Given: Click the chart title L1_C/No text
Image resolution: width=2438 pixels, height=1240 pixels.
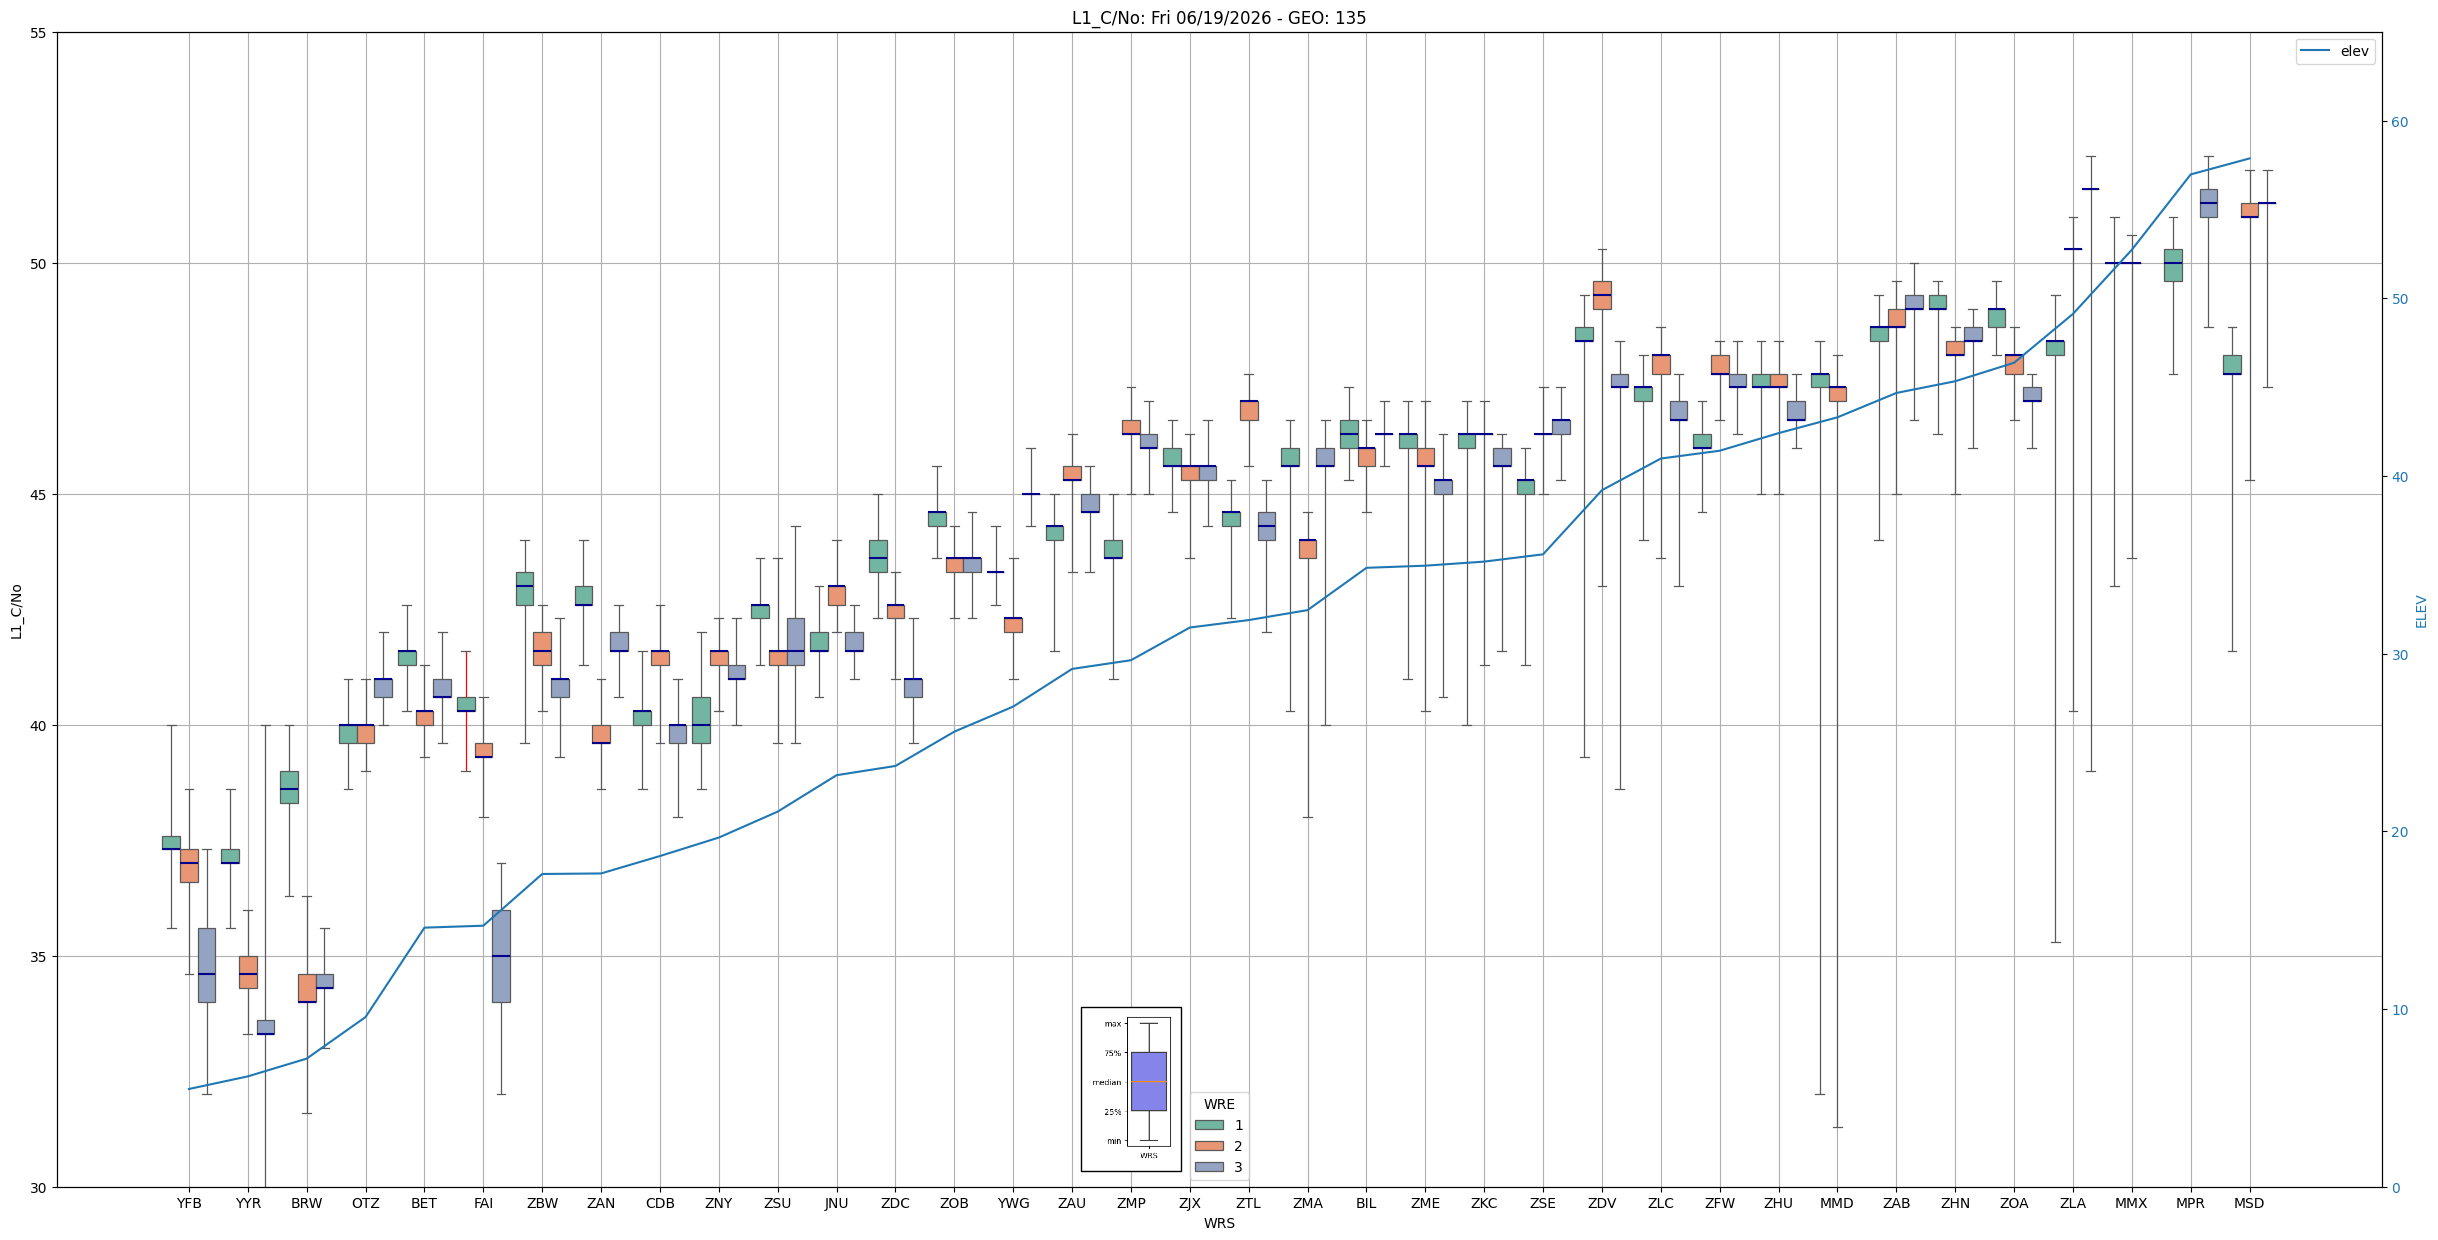Looking at the screenshot, I should tap(1219, 18).
